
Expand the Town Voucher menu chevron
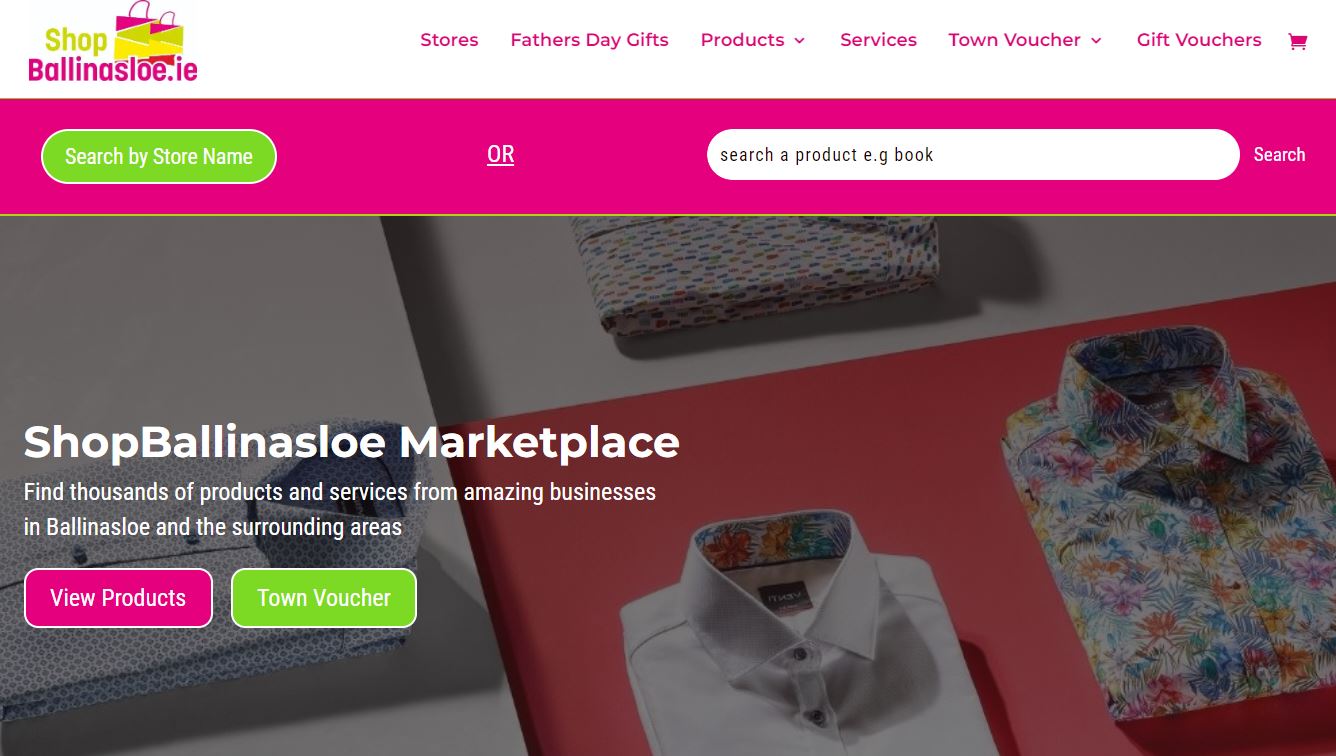1096,41
